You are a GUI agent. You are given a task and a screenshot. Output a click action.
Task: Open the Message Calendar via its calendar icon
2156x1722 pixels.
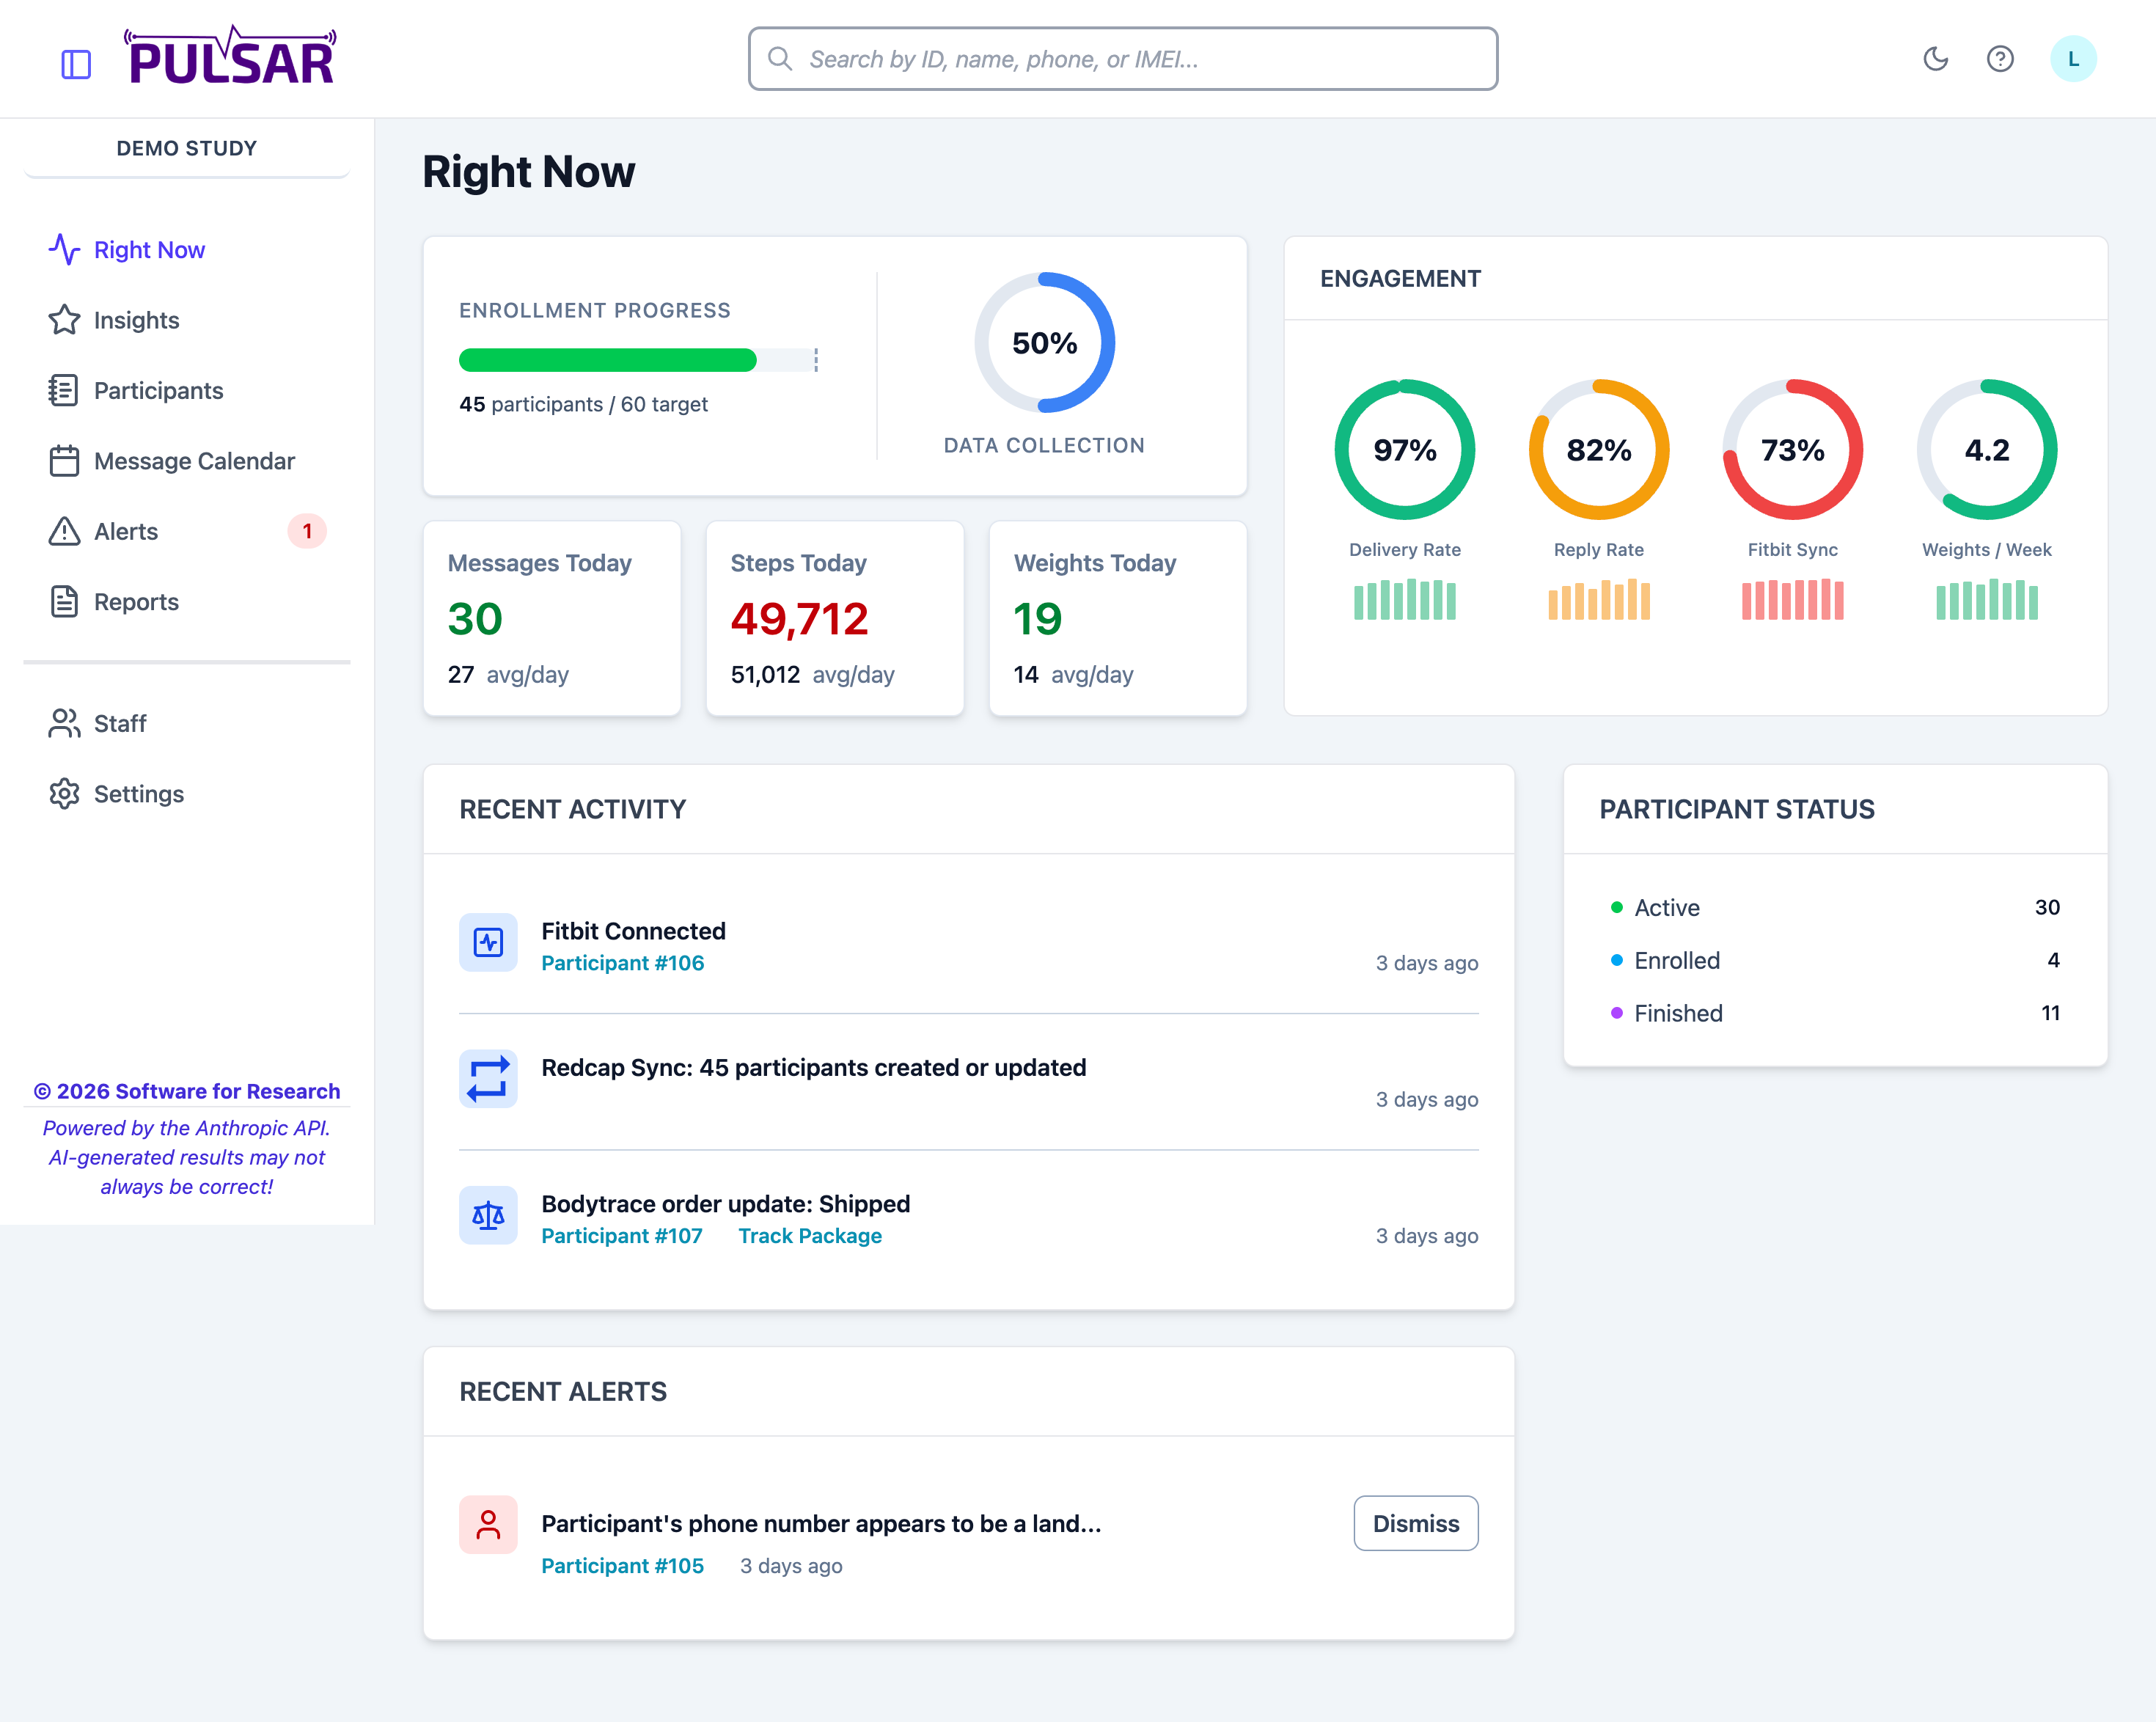65,461
